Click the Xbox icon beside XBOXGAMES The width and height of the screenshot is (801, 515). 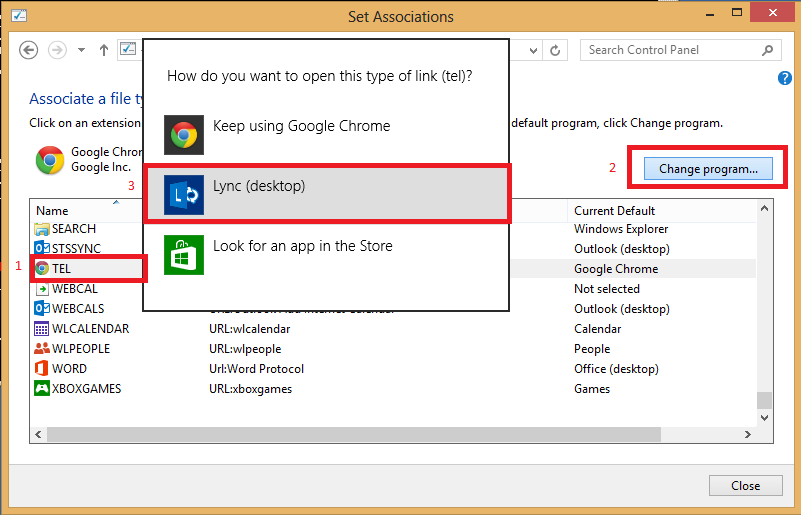pos(42,388)
